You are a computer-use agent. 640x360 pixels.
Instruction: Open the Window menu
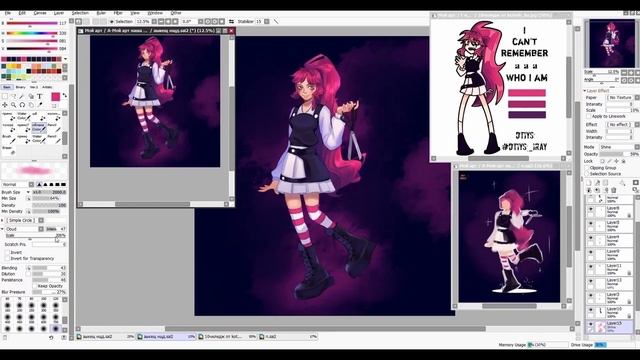tap(155, 13)
